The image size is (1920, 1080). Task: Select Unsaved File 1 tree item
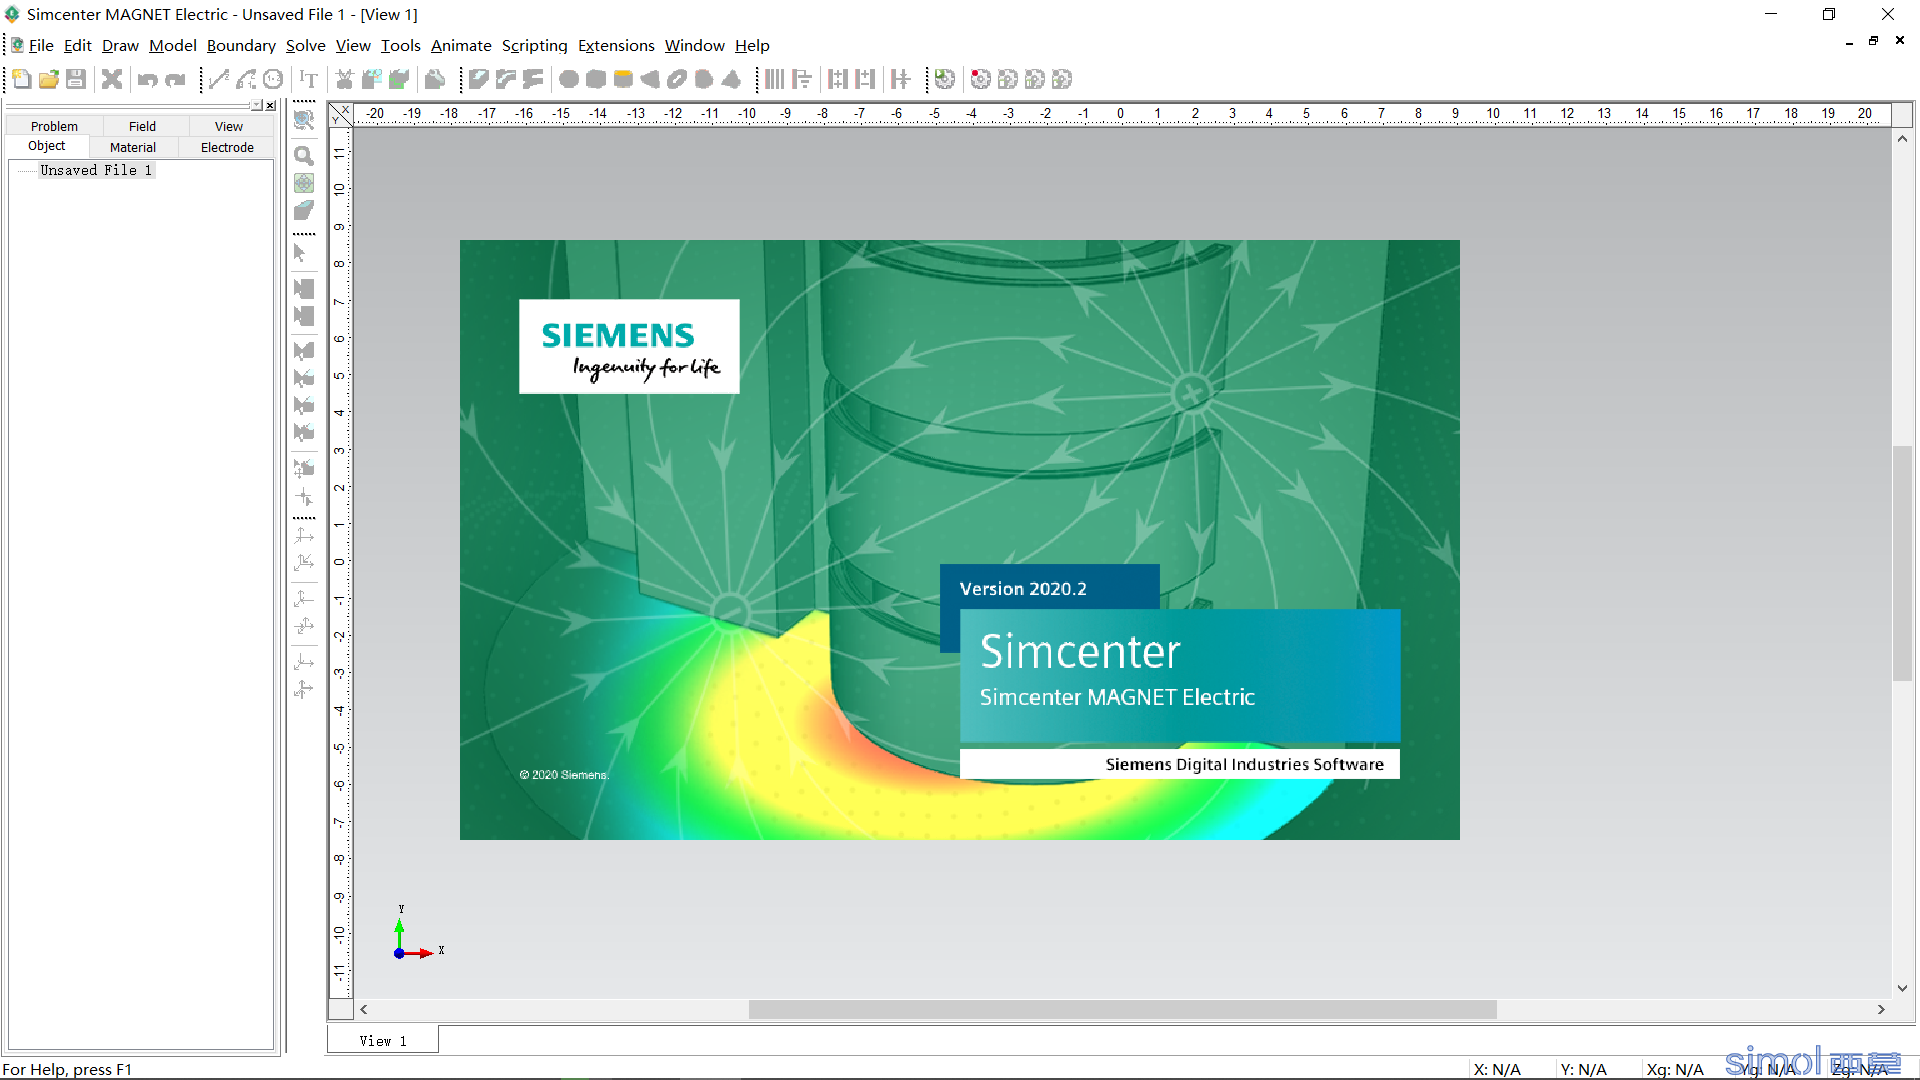tap(96, 170)
